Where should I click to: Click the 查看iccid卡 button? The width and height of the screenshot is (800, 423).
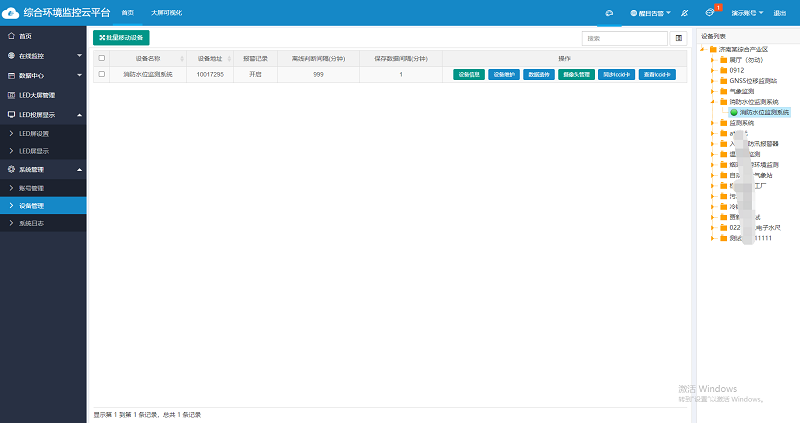point(657,74)
